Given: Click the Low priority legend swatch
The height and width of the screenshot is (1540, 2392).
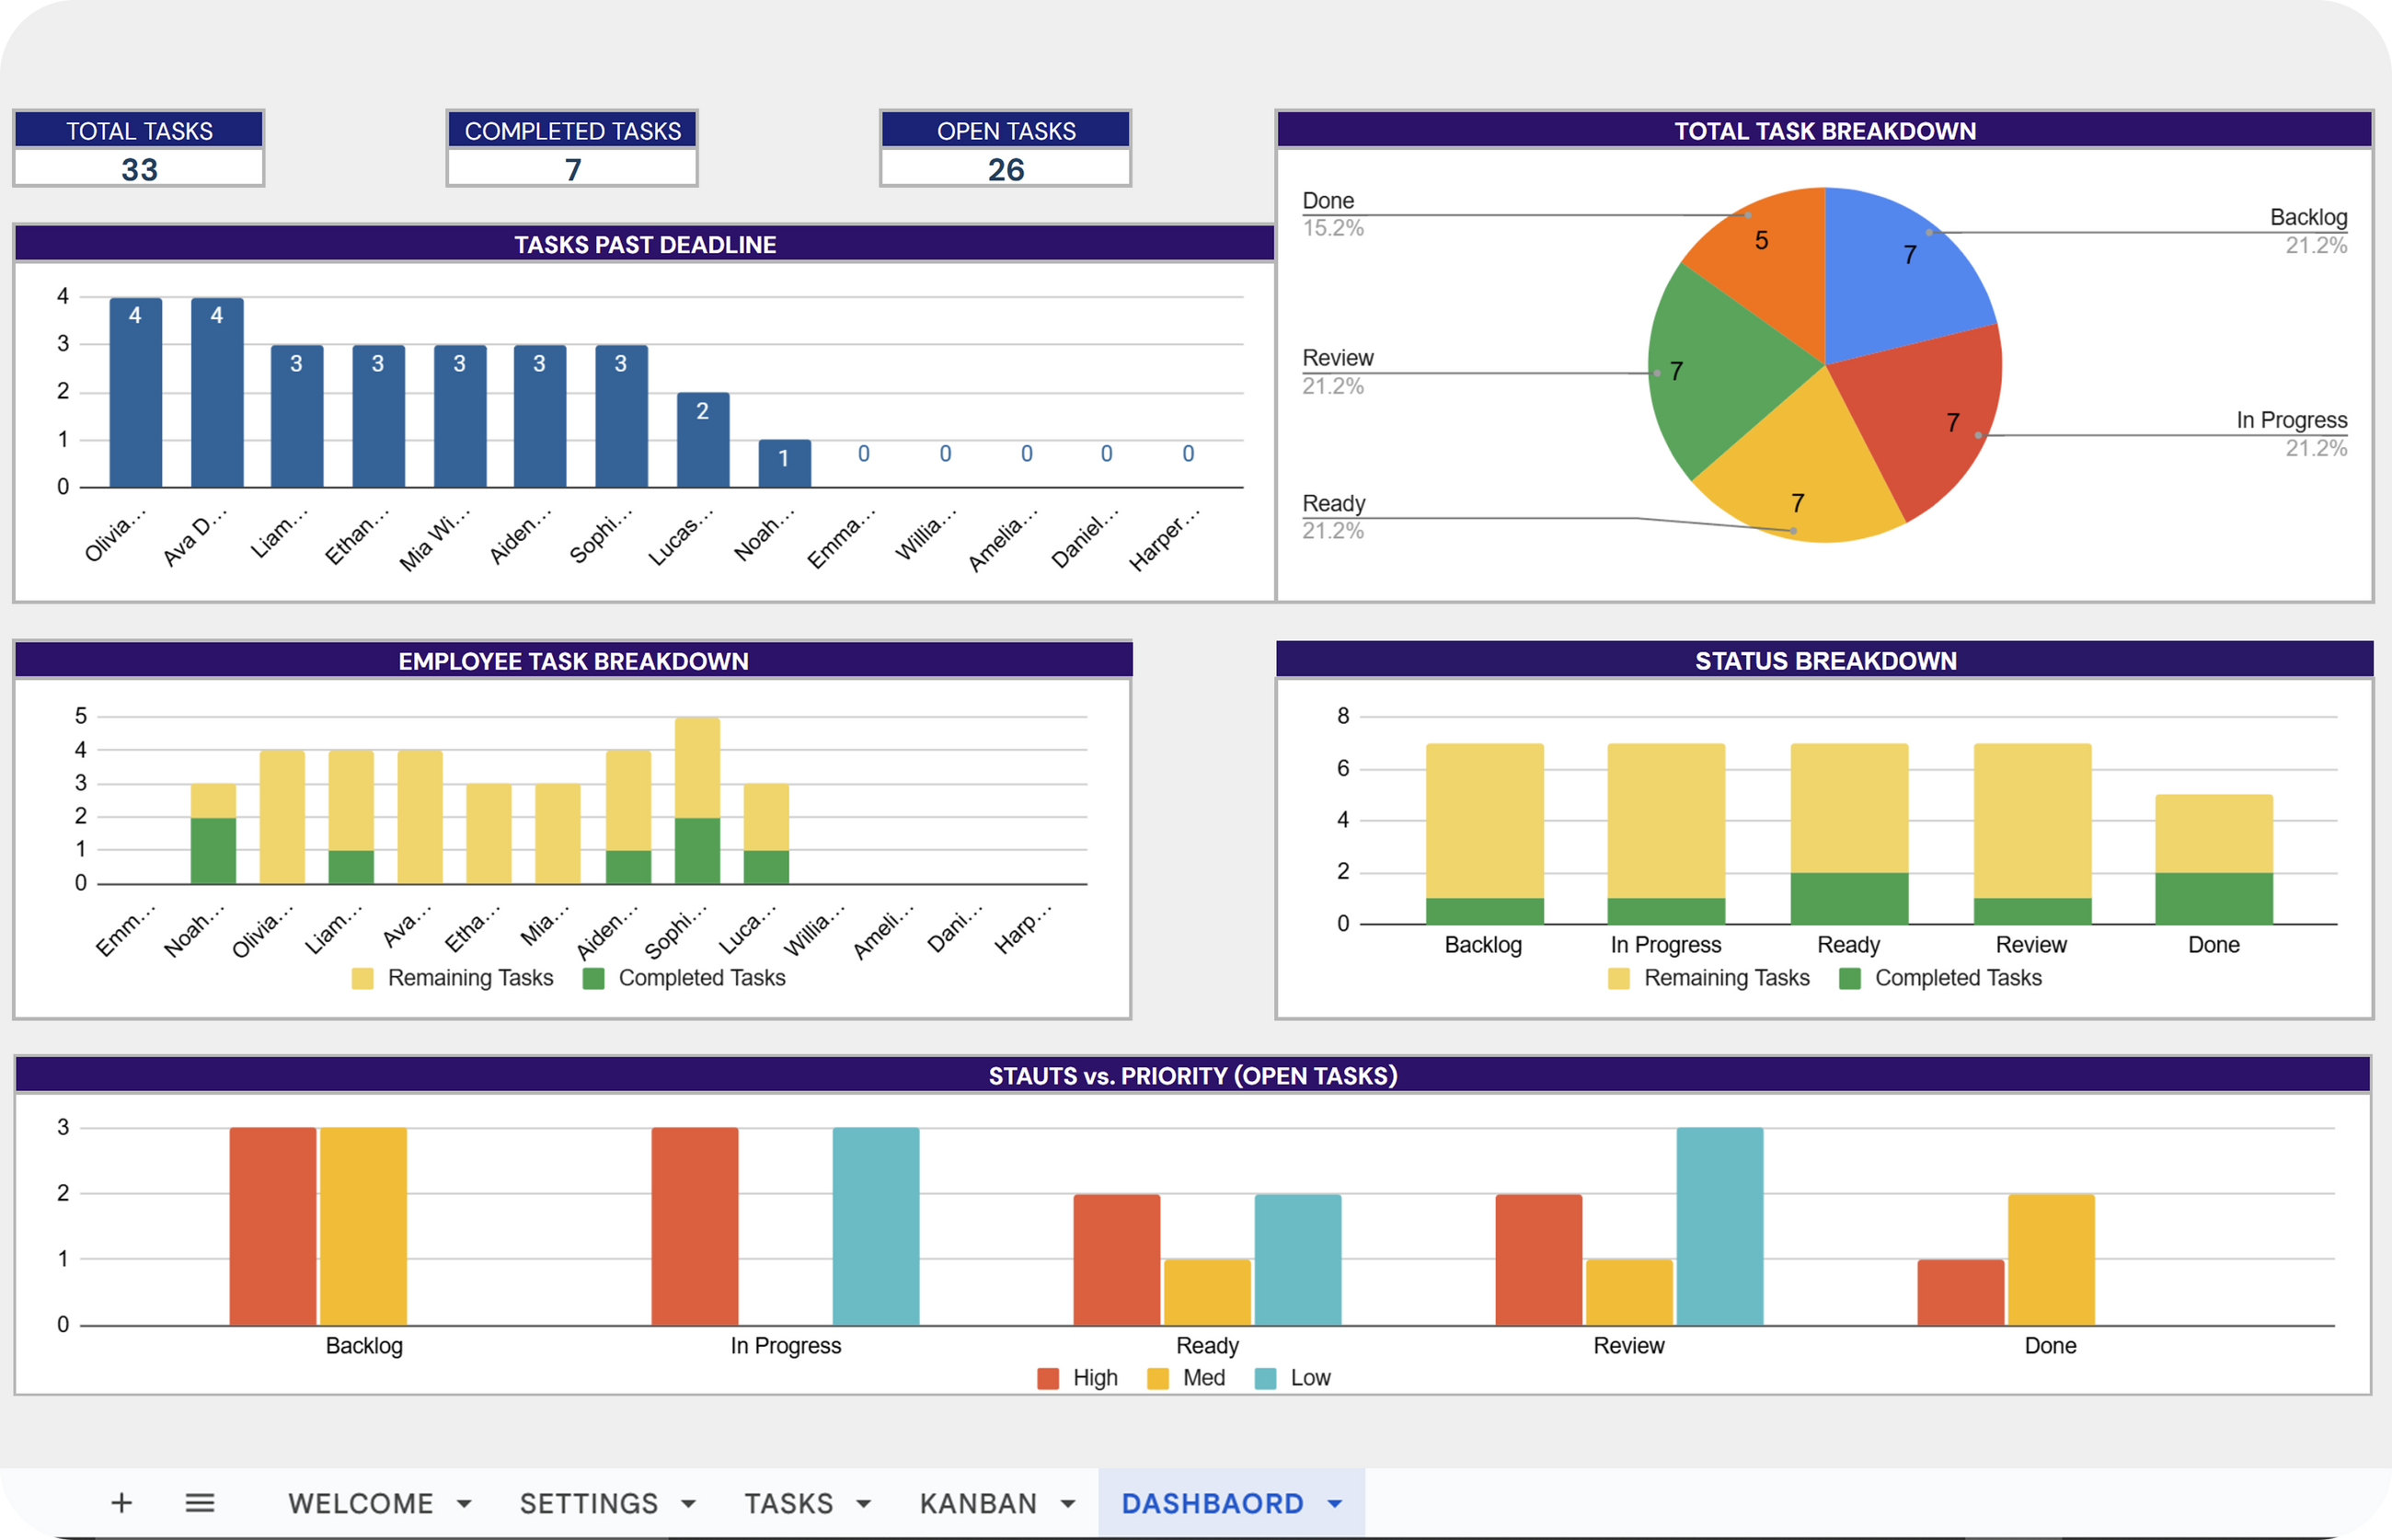Looking at the screenshot, I should pyautogui.click(x=1265, y=1378).
